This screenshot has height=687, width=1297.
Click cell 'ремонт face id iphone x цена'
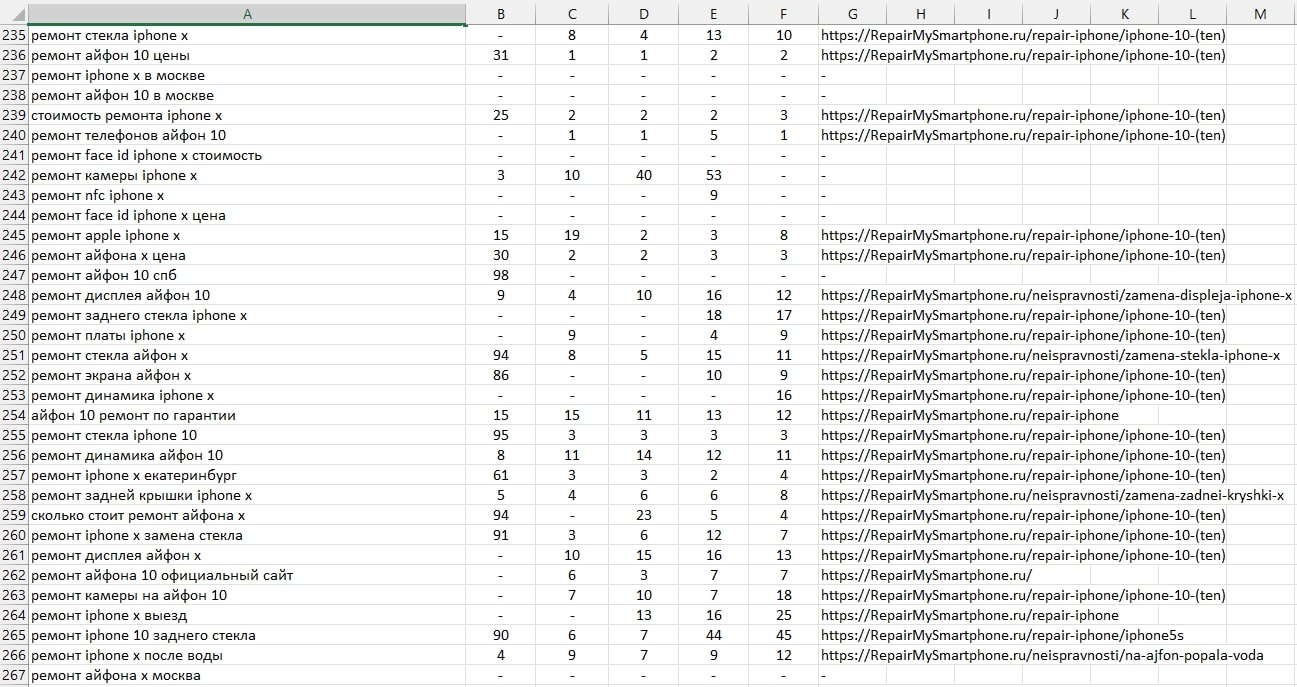click(247, 215)
